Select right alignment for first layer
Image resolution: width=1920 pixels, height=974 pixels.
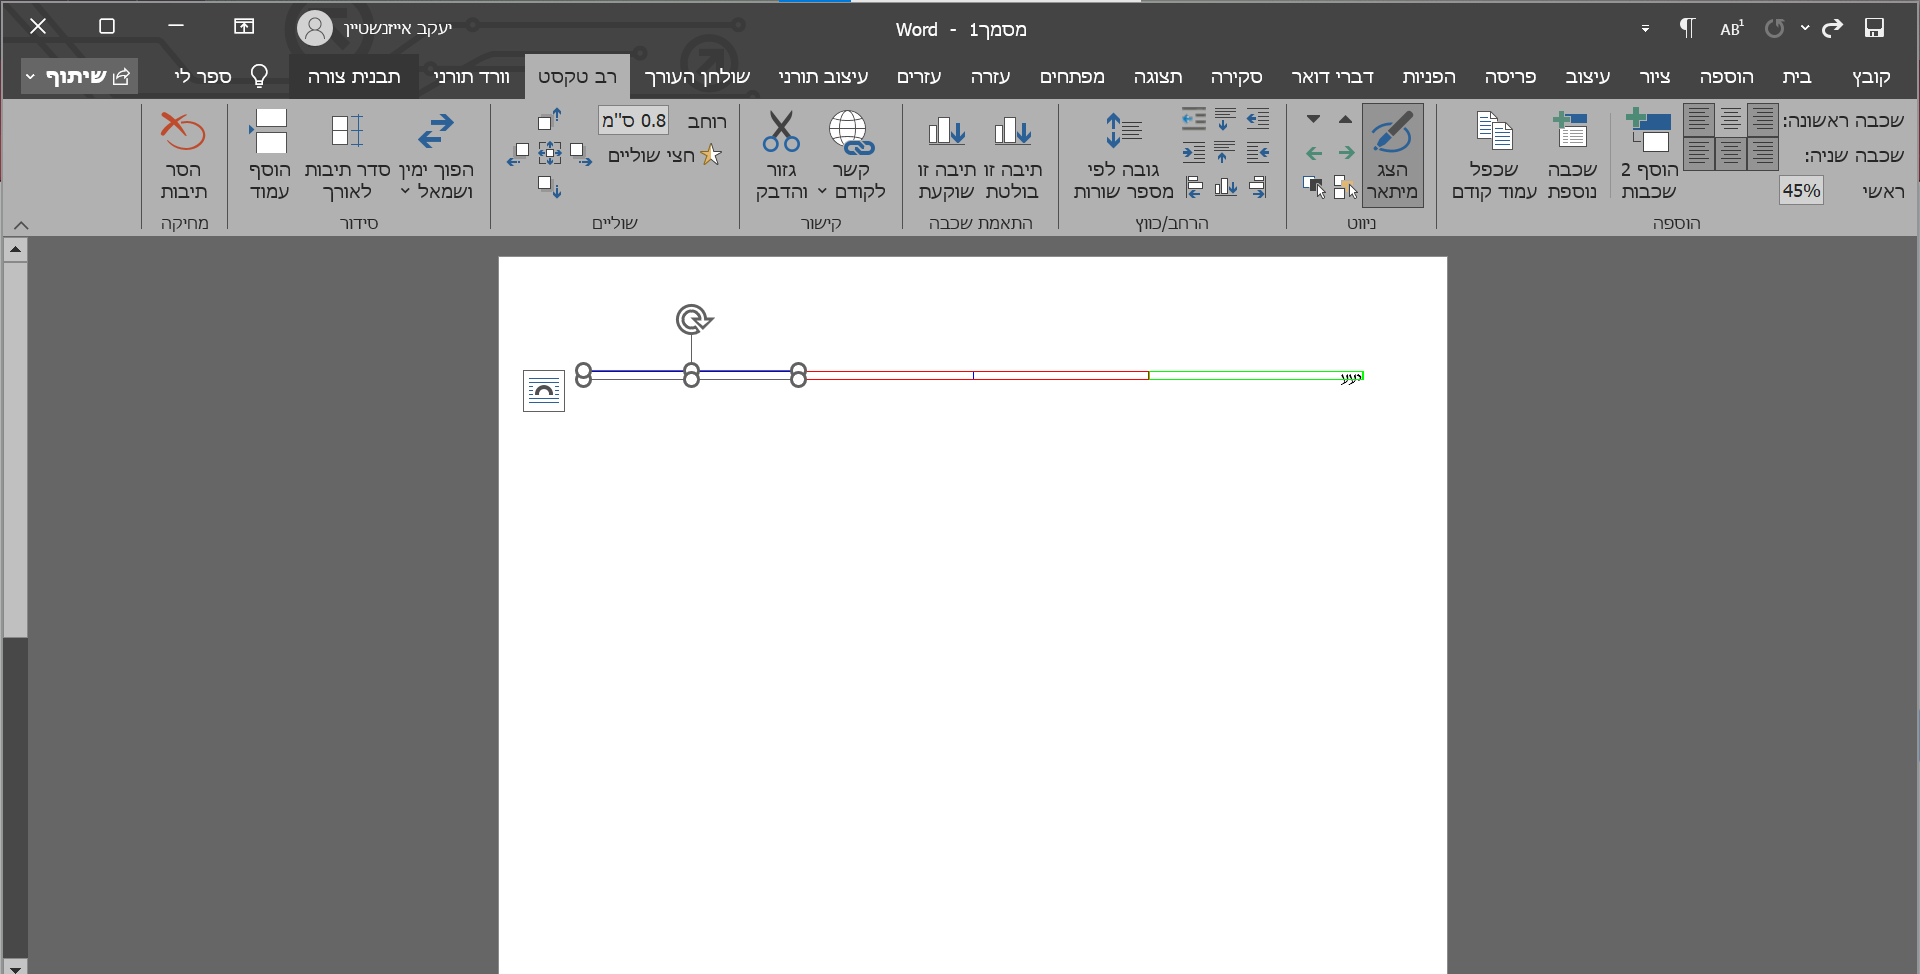1763,120
